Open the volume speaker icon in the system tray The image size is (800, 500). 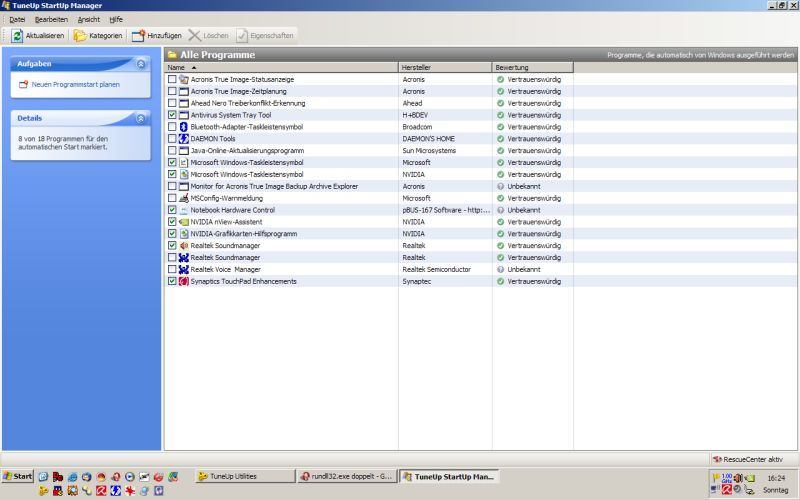click(x=738, y=478)
